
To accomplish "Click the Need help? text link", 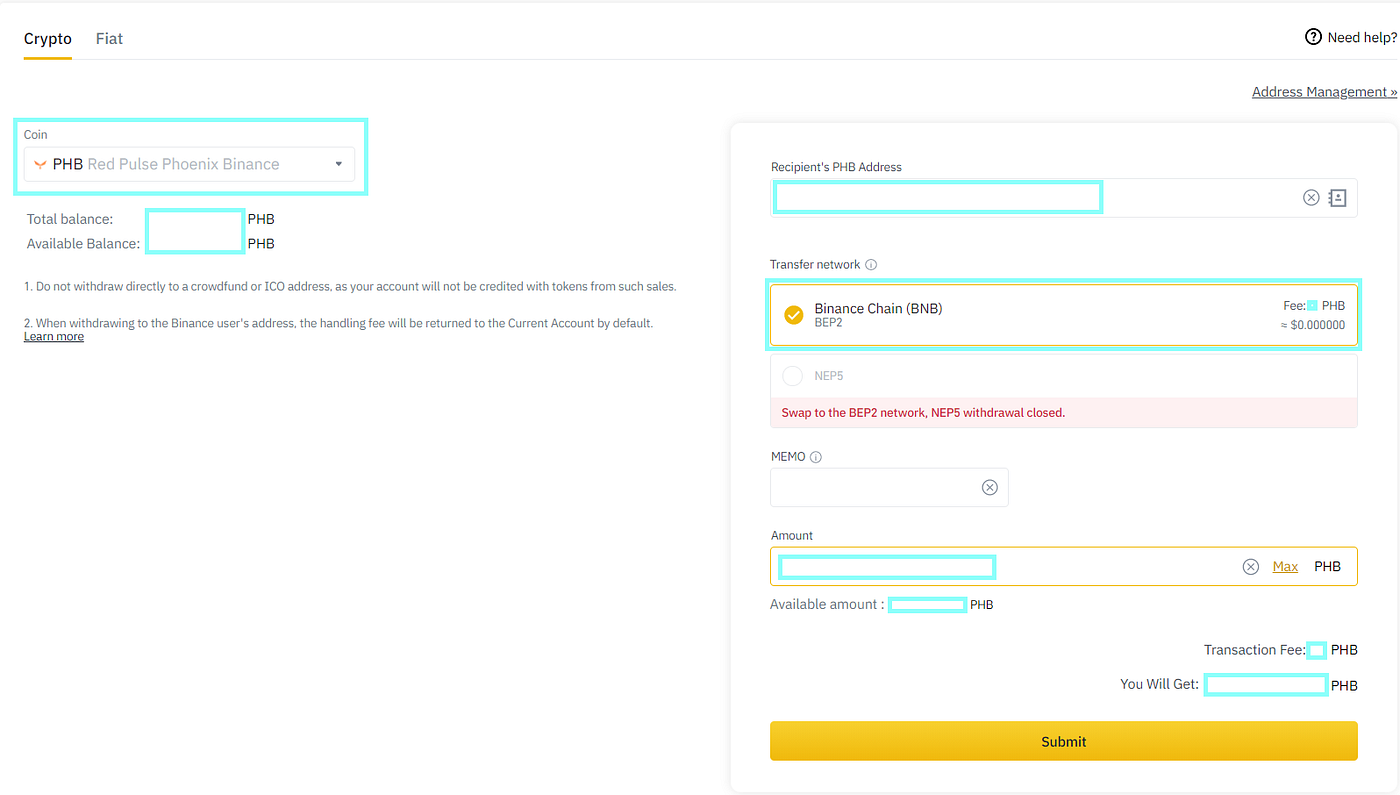I will point(1362,38).
